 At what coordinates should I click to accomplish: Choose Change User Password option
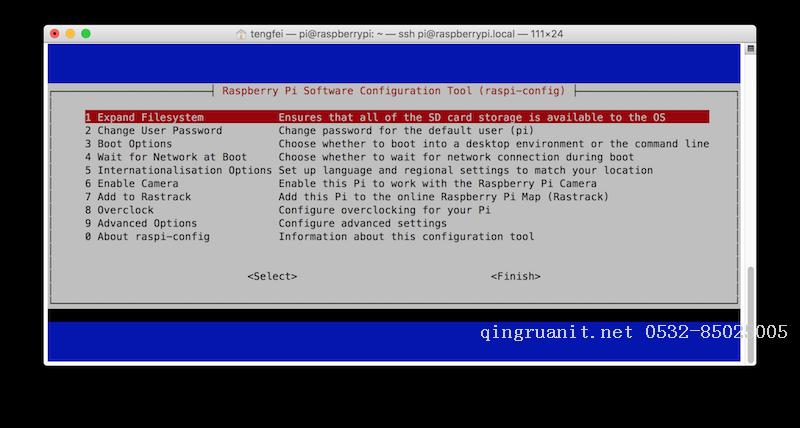tap(154, 131)
